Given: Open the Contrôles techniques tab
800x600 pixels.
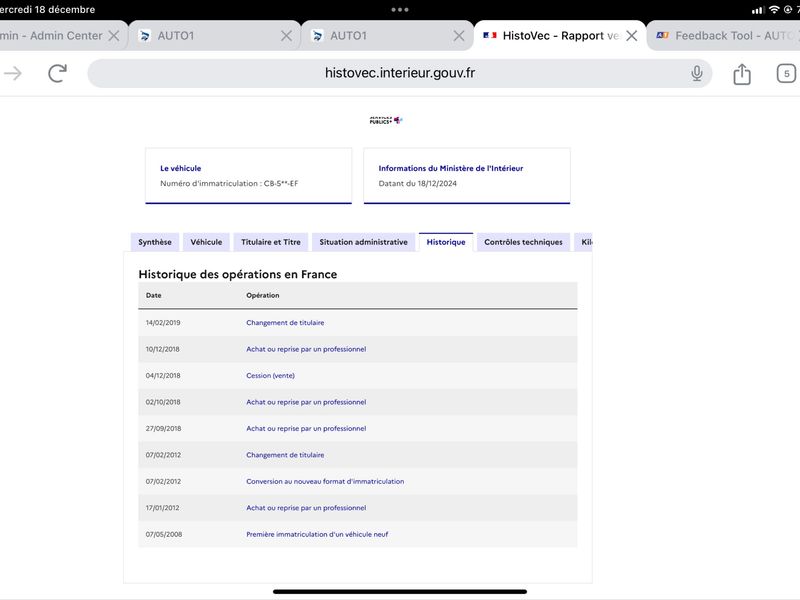Looking at the screenshot, I should point(523,242).
